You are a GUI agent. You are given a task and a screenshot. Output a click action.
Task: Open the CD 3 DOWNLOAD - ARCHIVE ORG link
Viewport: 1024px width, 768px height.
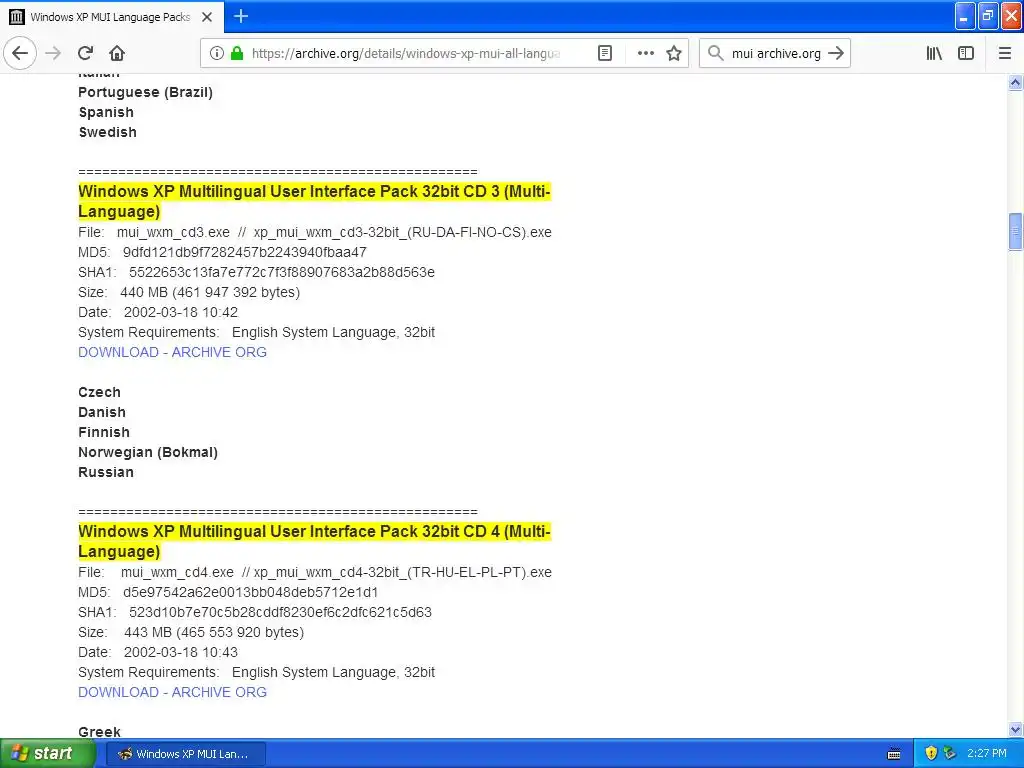click(172, 352)
